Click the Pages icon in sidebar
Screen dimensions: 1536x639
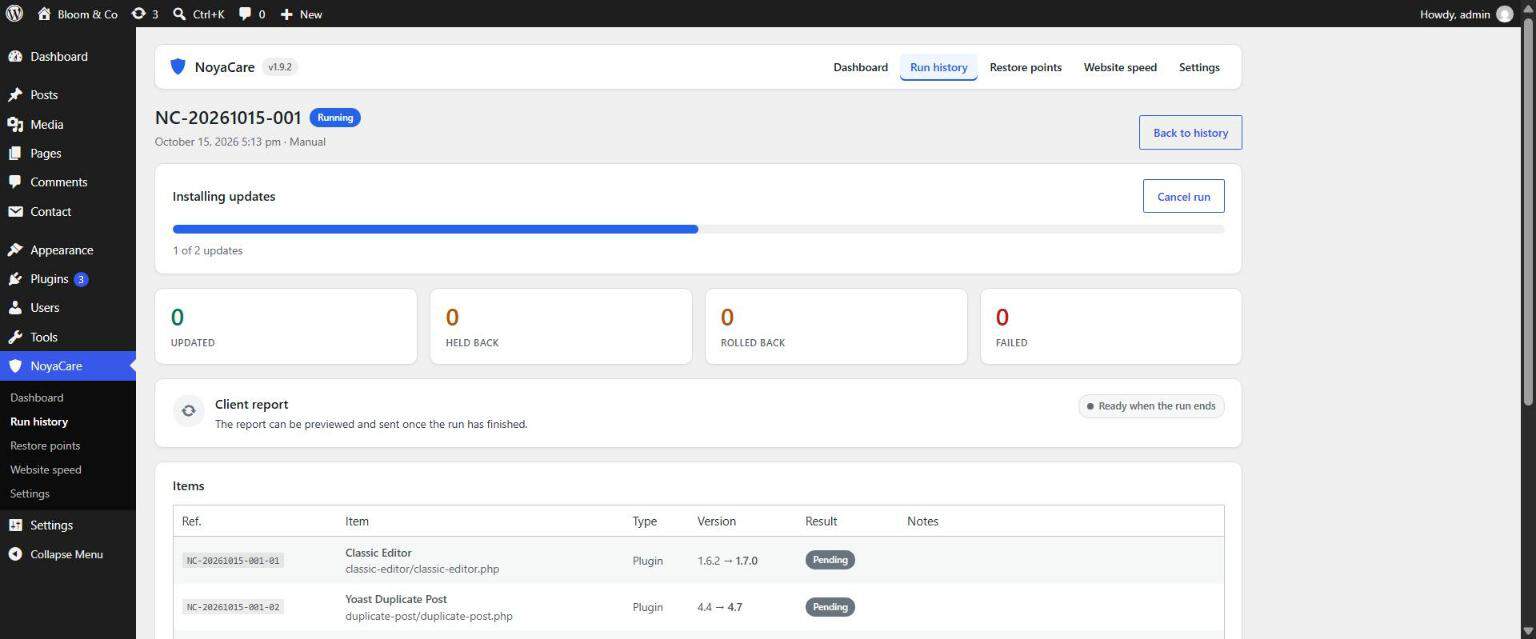tap(15, 154)
